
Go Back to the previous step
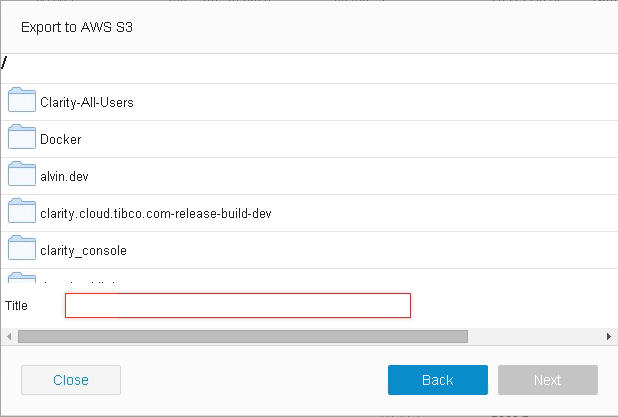[438, 380]
